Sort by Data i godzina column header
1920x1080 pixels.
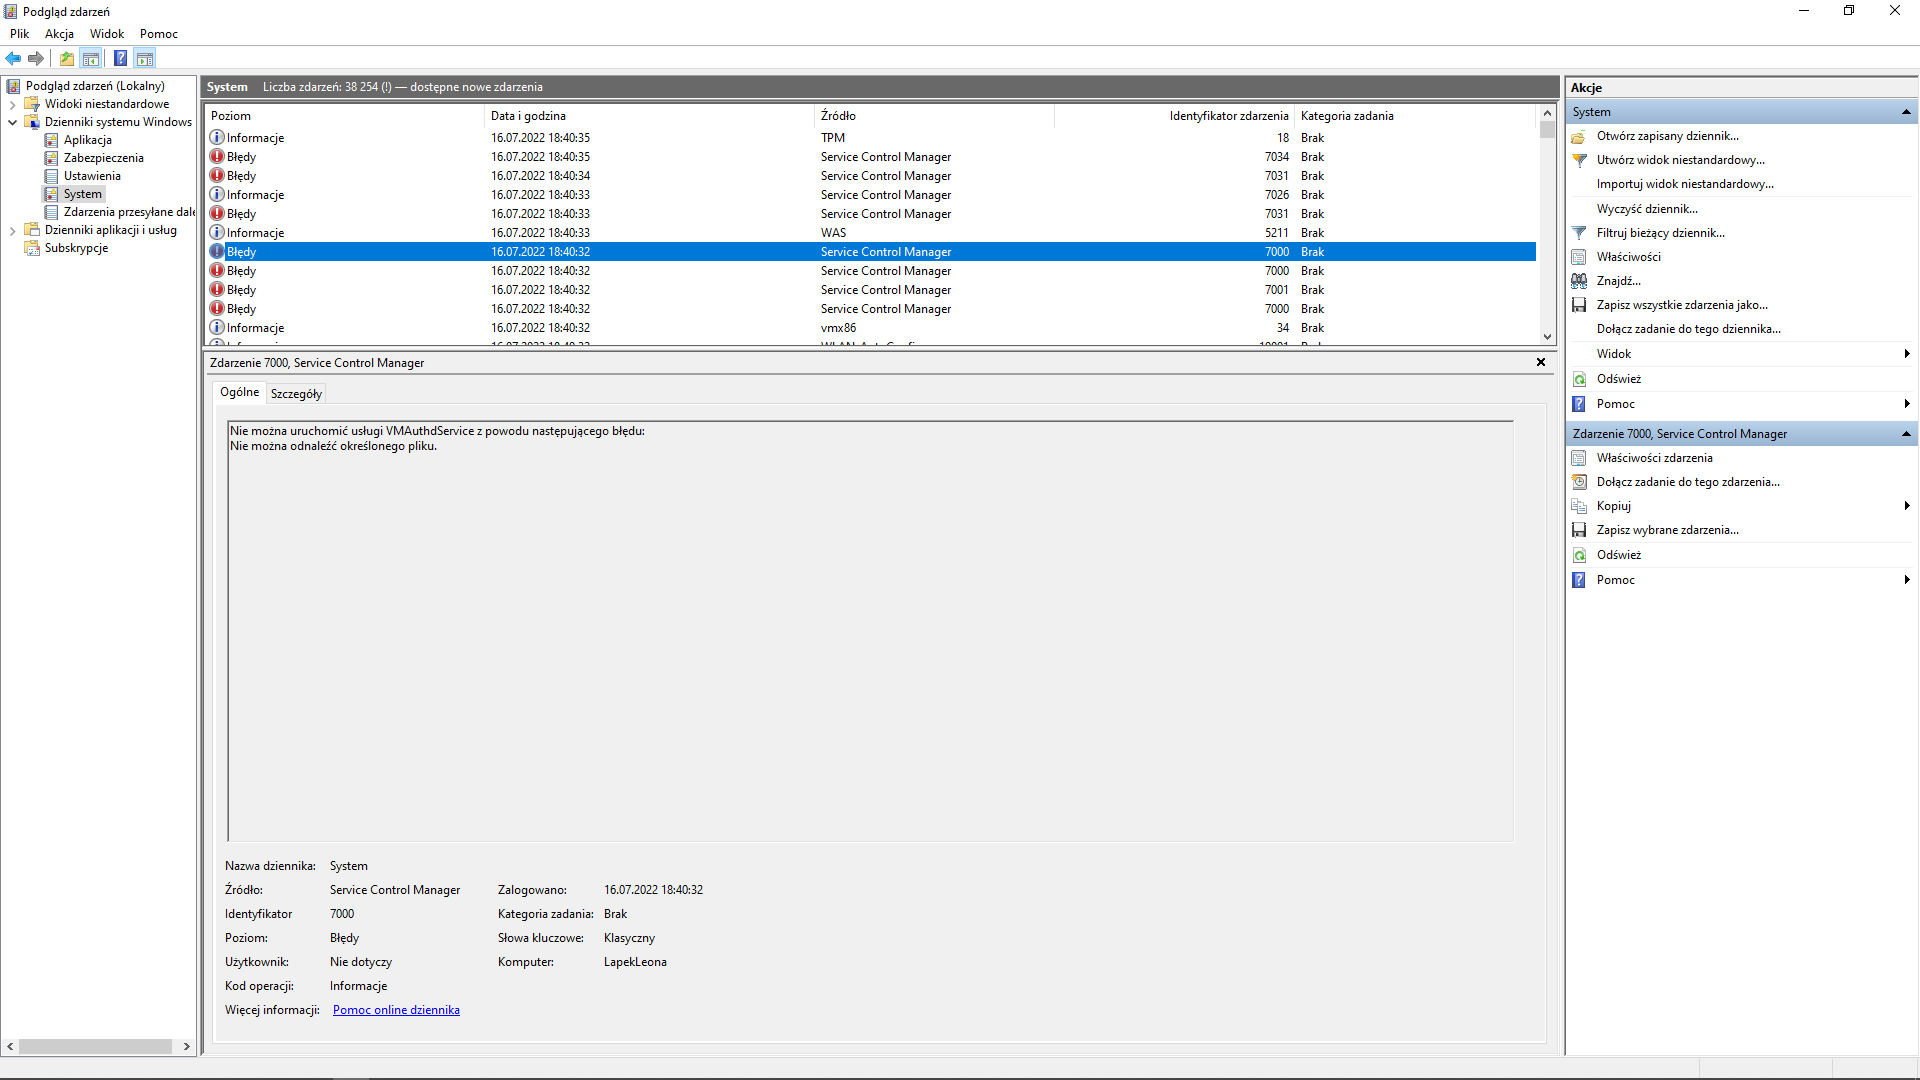(650, 116)
